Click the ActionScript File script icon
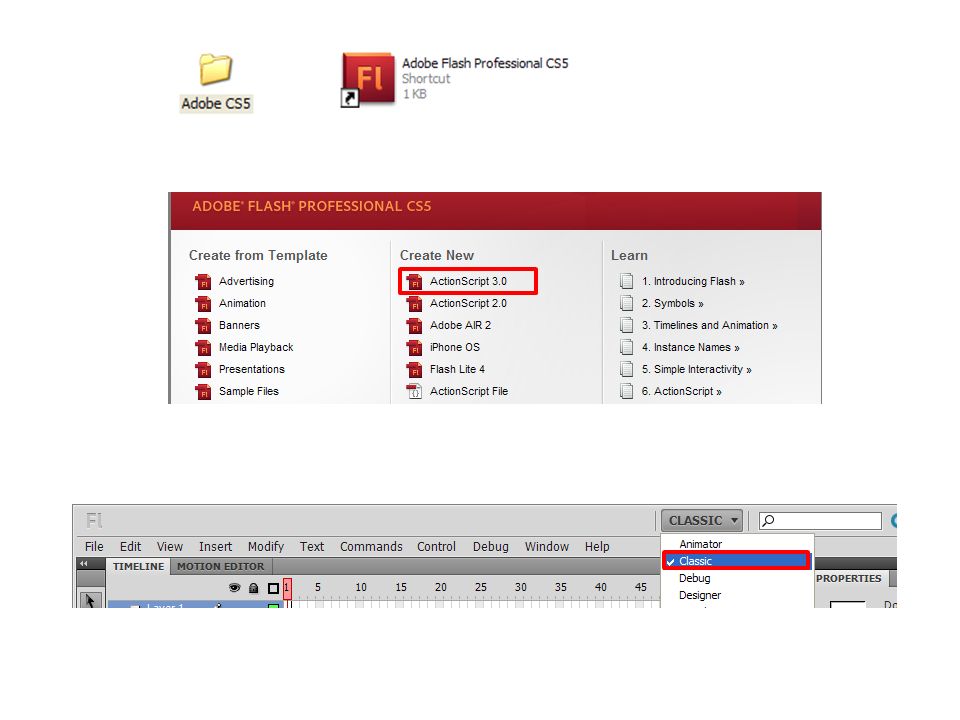960x720 pixels. coord(414,392)
